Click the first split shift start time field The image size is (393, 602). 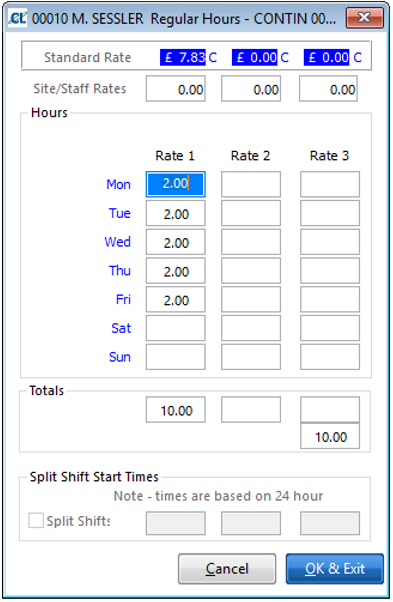point(175,523)
